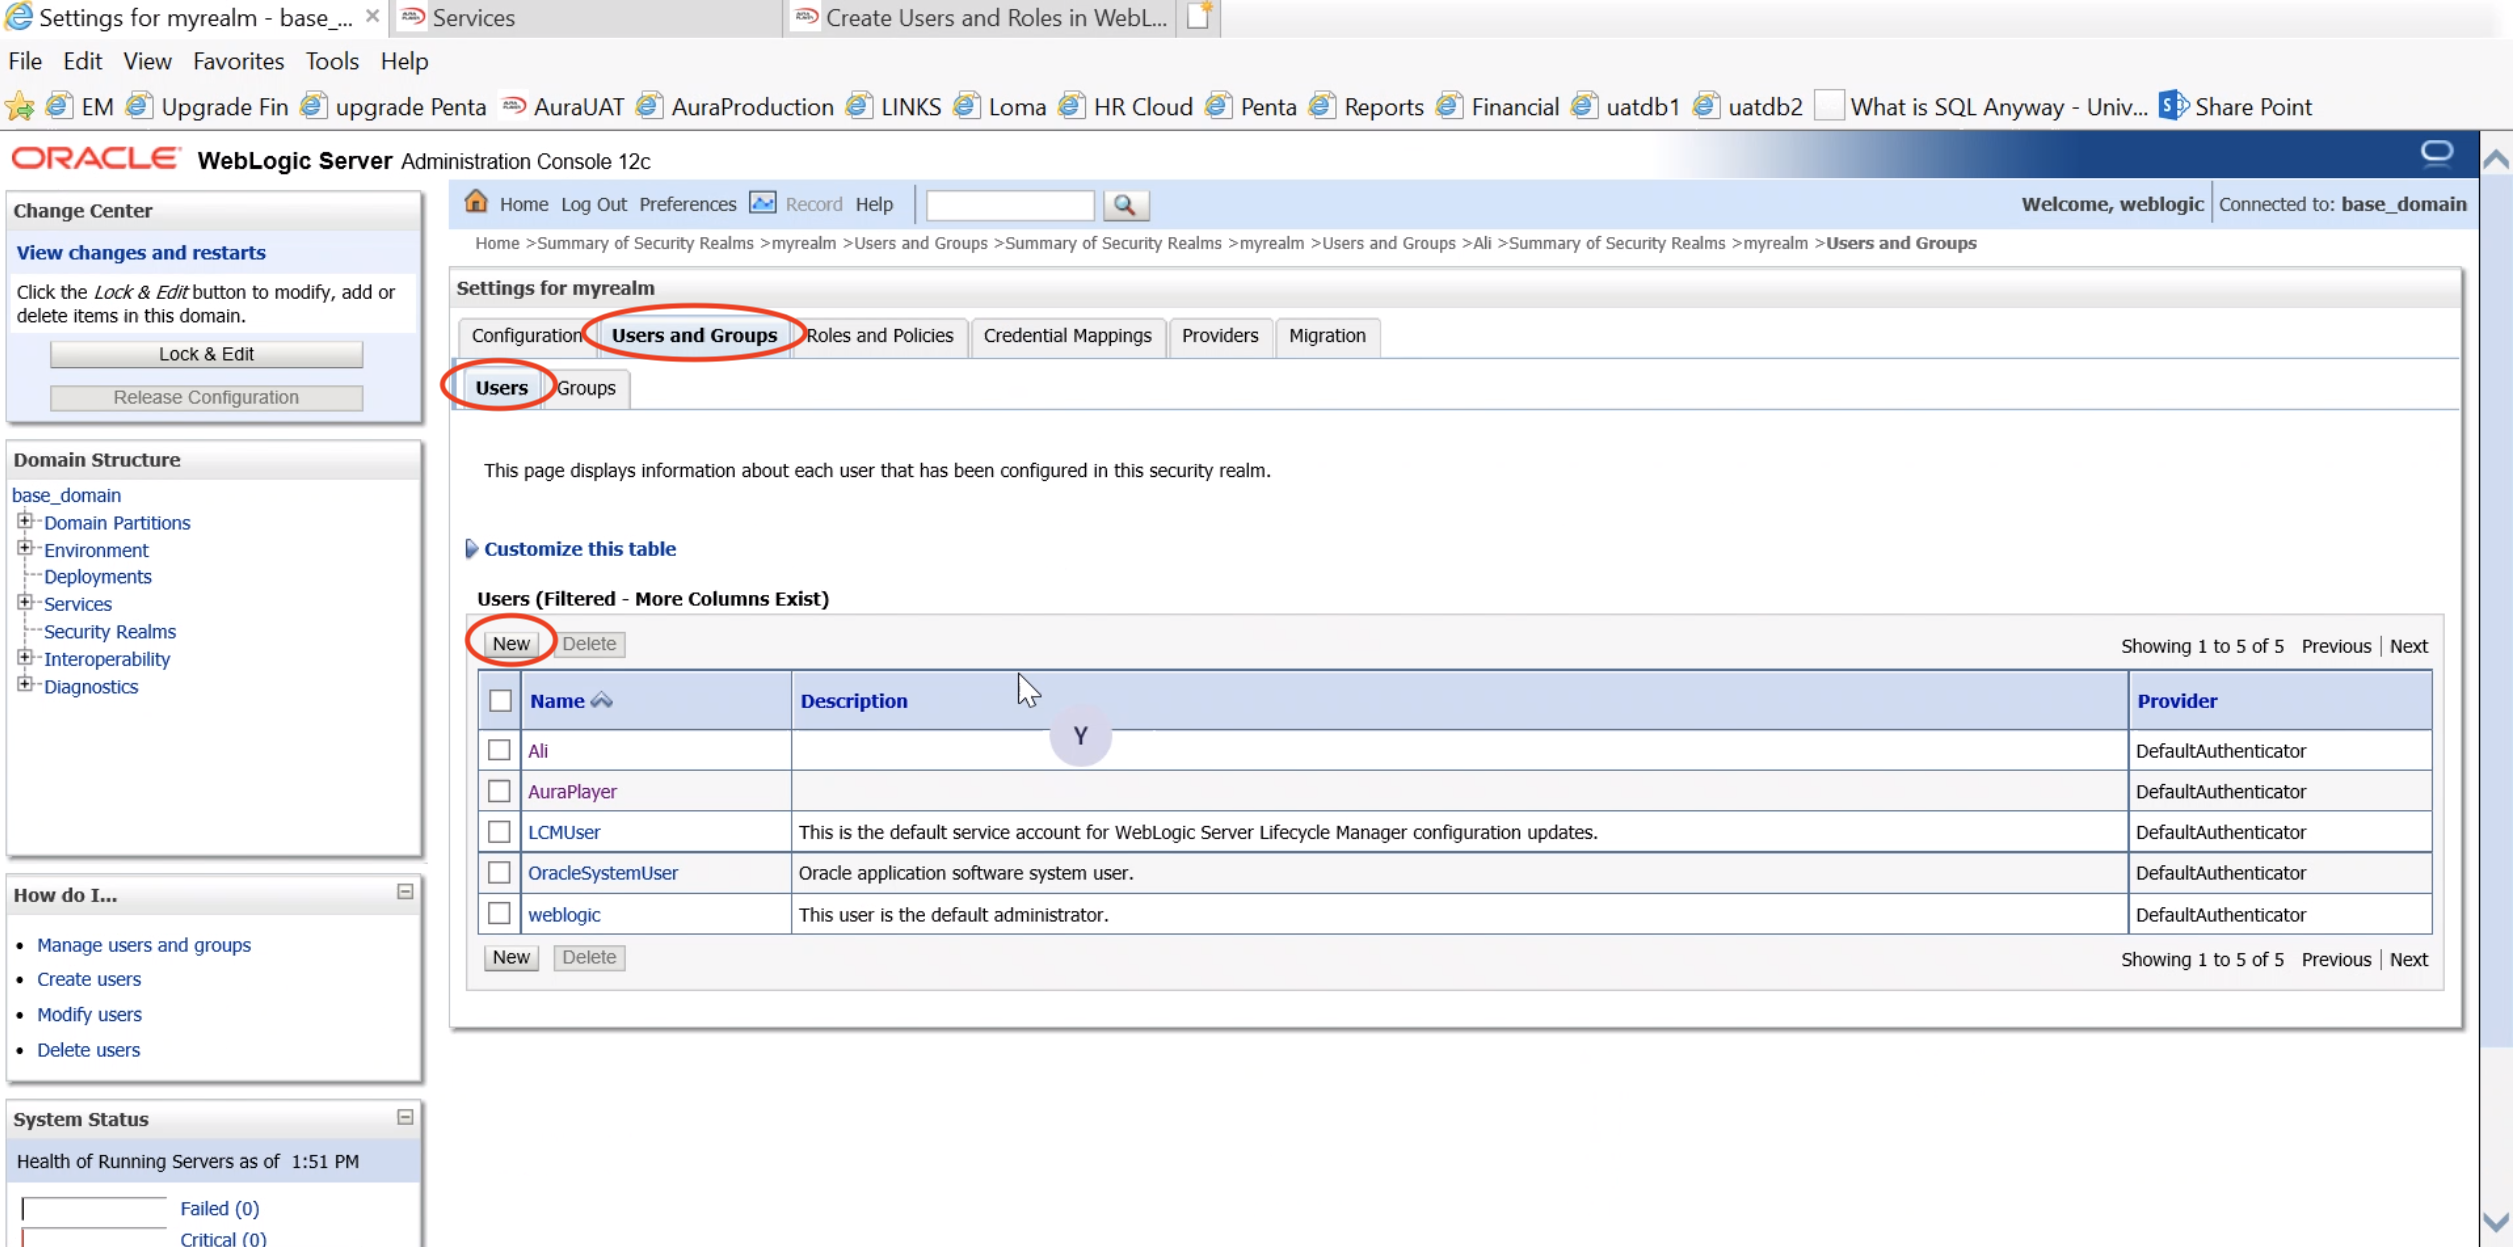Switch to Services browser tab
The width and height of the screenshot is (2513, 1247).
(x=585, y=18)
